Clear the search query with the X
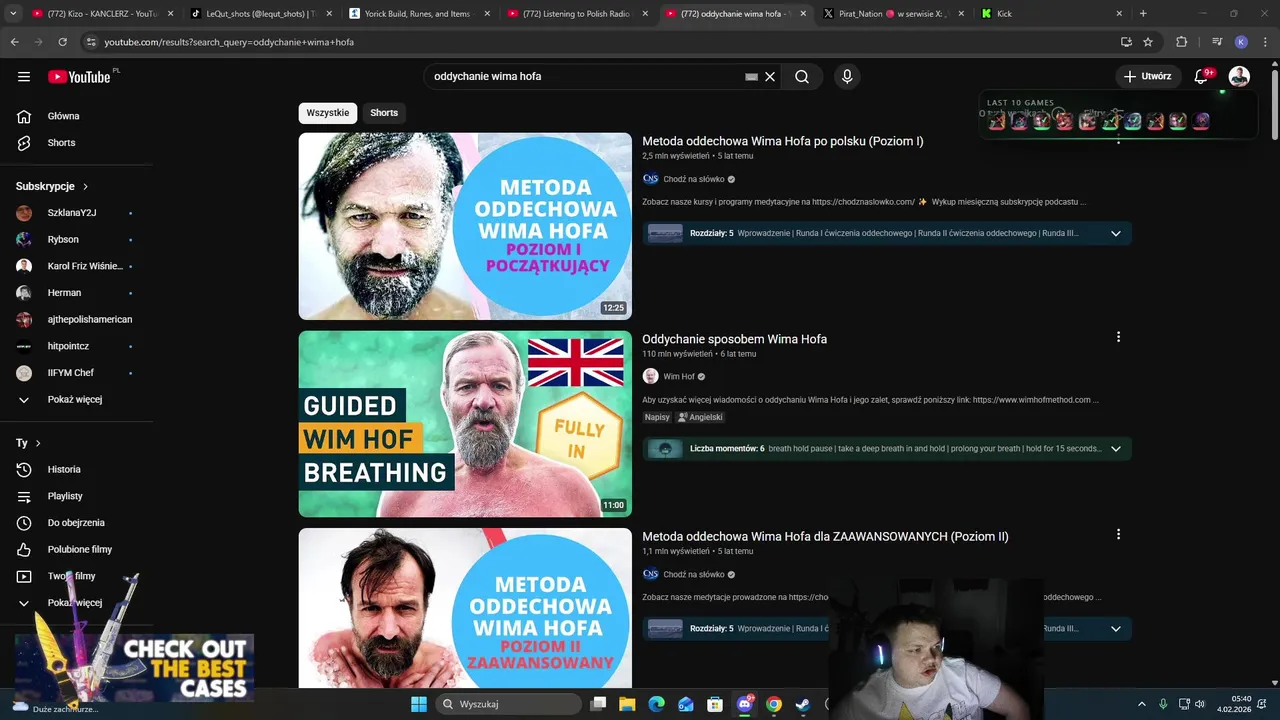This screenshot has width=1280, height=720. (770, 76)
